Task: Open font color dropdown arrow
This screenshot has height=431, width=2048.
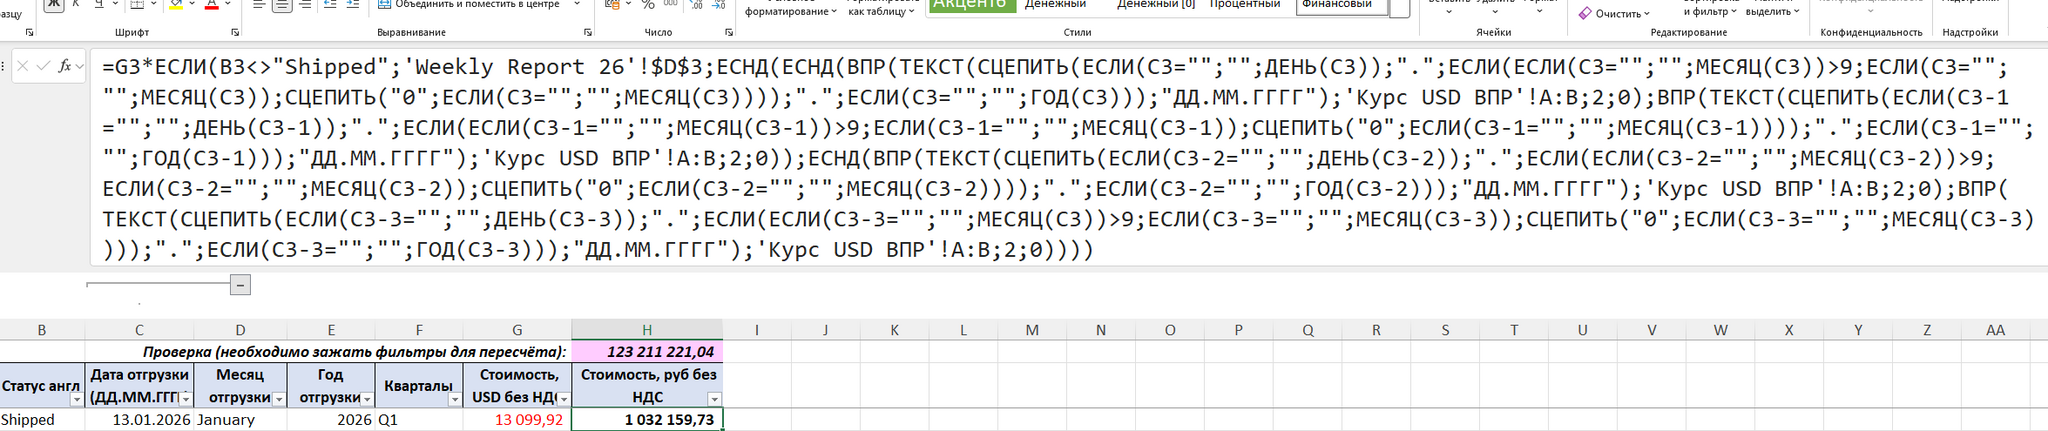Action: 228,4
